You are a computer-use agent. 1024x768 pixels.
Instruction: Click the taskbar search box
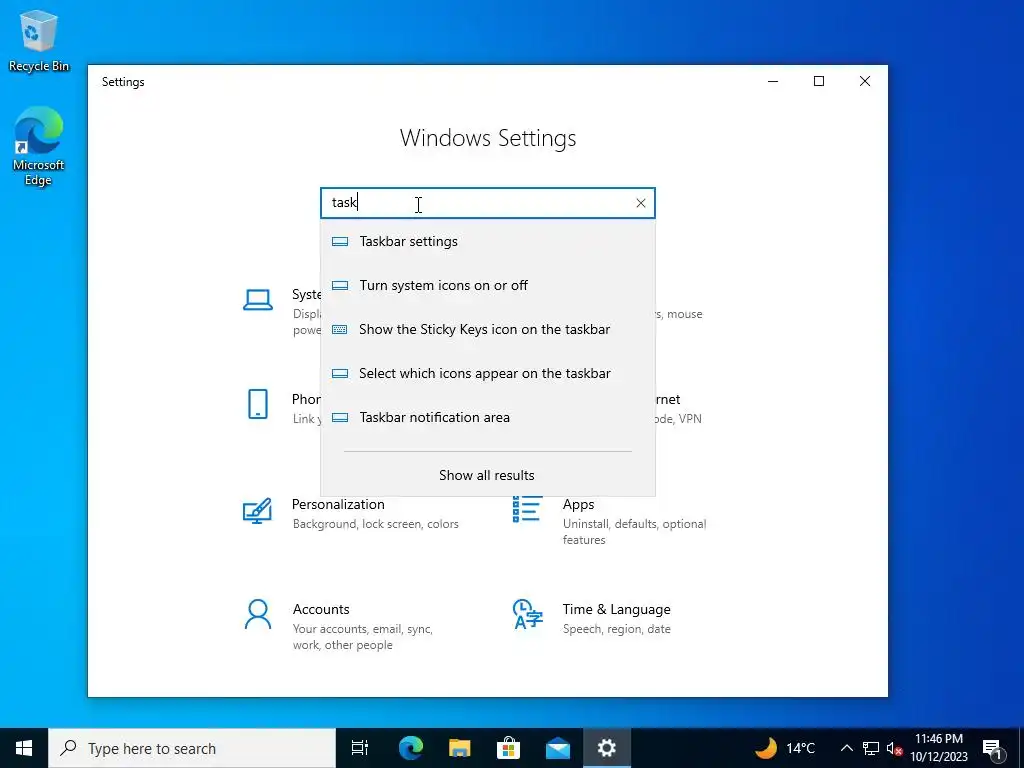click(x=192, y=748)
